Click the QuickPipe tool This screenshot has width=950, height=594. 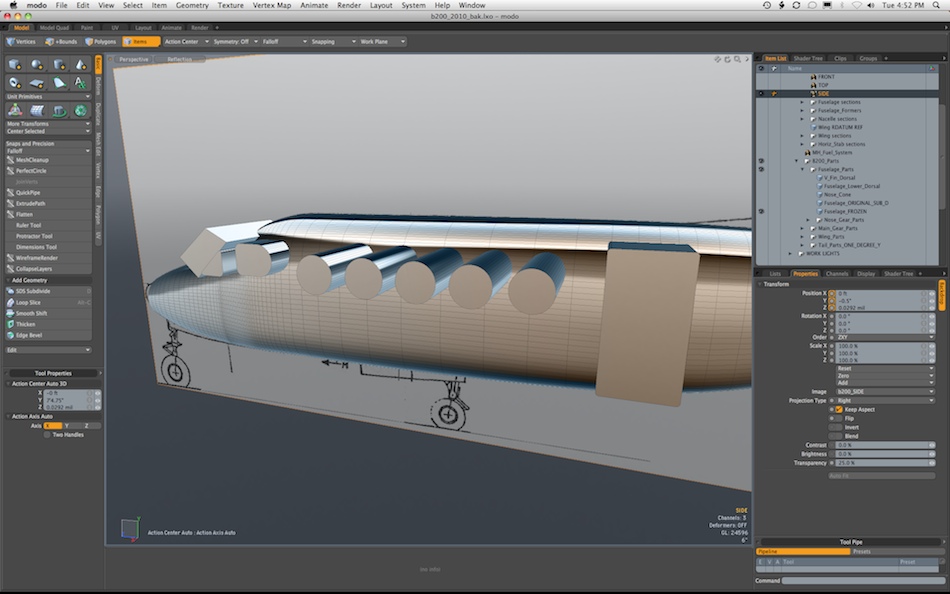coord(29,192)
